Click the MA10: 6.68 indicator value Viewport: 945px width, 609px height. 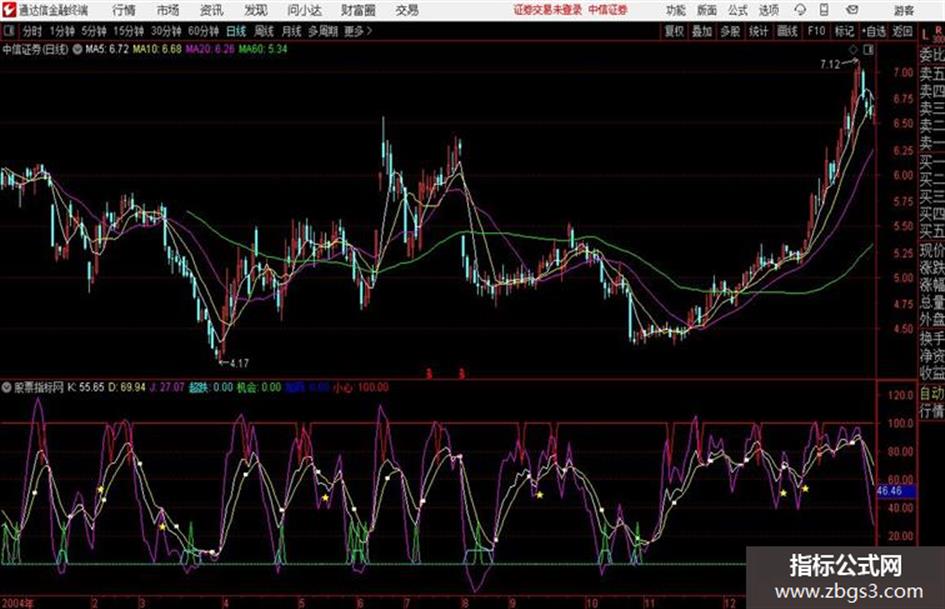pyautogui.click(x=157, y=49)
